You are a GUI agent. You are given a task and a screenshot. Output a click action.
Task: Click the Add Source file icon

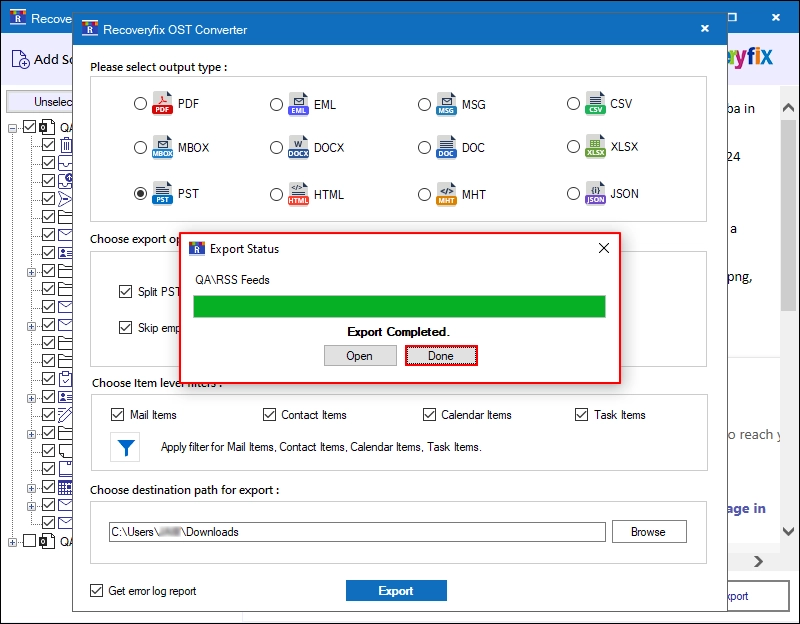(x=20, y=59)
